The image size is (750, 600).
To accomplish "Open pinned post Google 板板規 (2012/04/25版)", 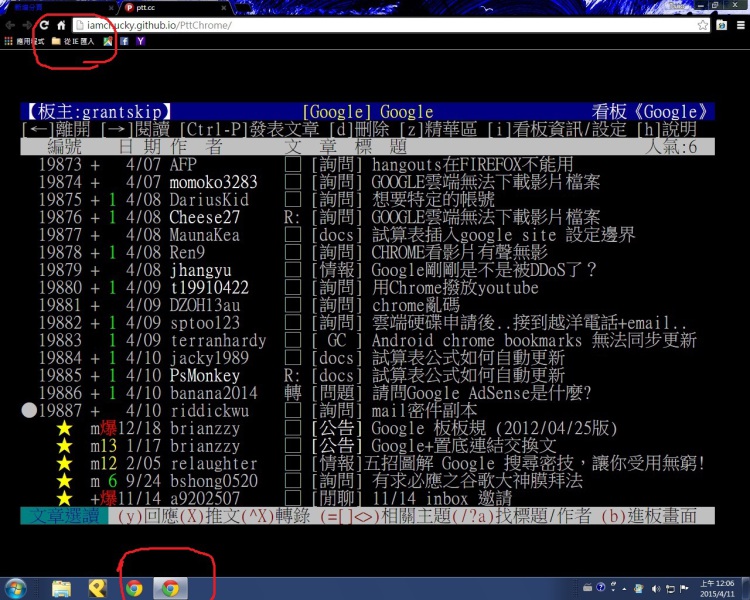I will (367, 428).
